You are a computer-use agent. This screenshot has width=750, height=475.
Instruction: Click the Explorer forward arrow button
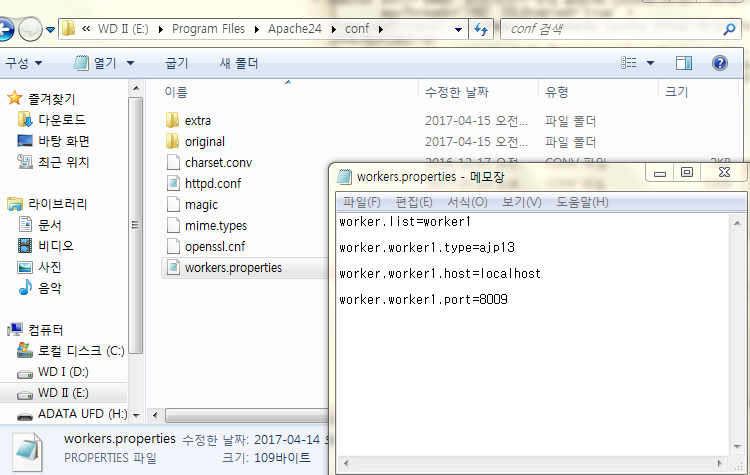30,29
